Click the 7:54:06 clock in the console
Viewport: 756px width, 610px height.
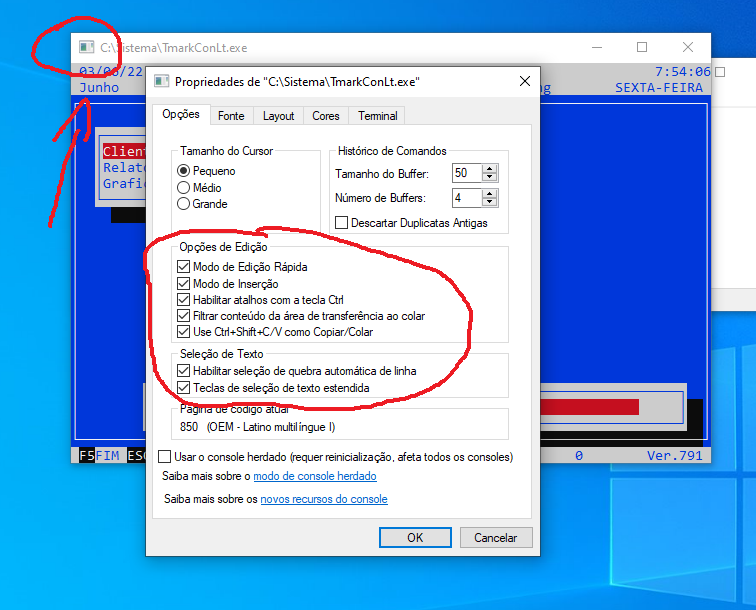click(683, 72)
